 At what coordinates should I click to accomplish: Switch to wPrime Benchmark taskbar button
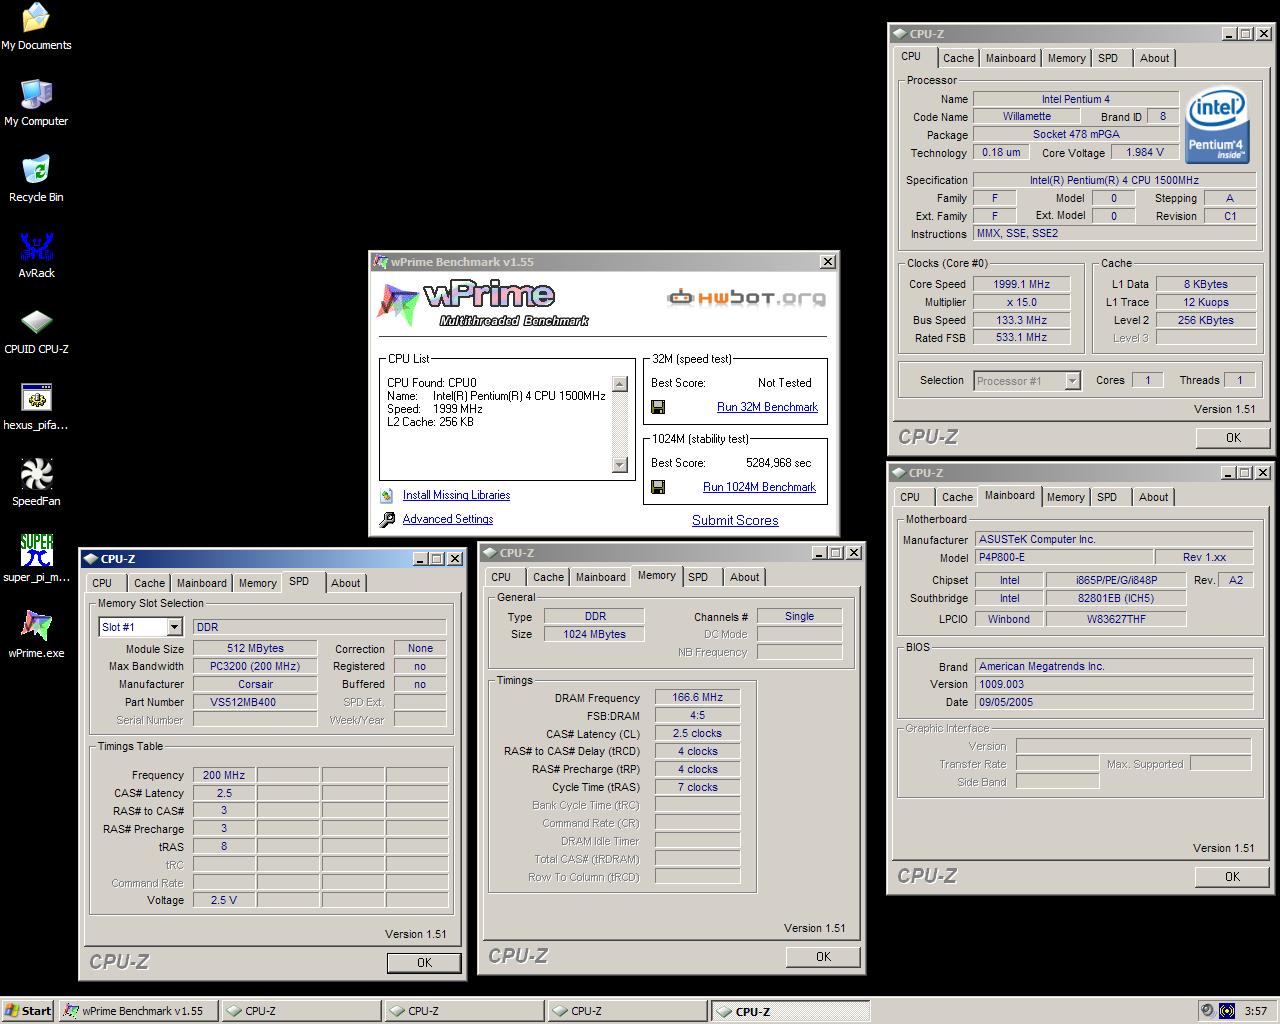139,1011
